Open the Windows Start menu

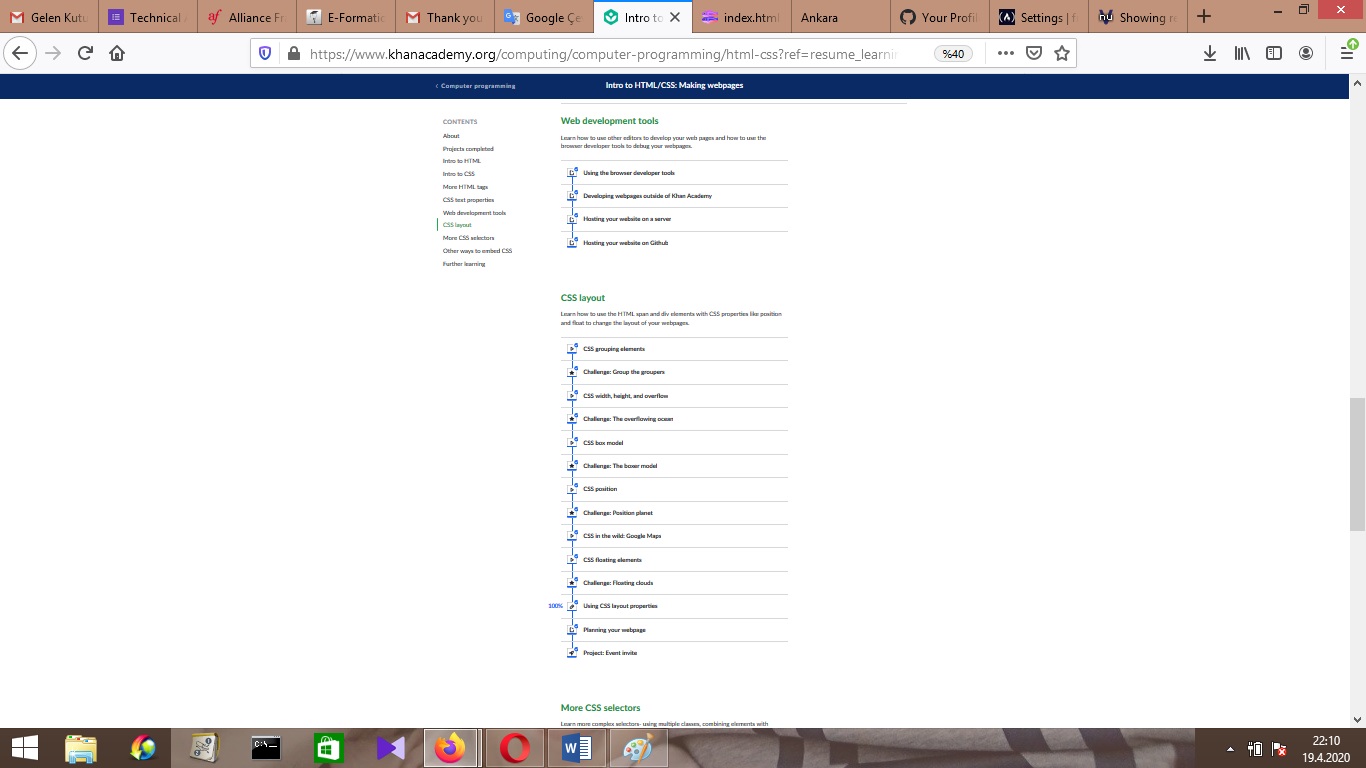coord(24,748)
